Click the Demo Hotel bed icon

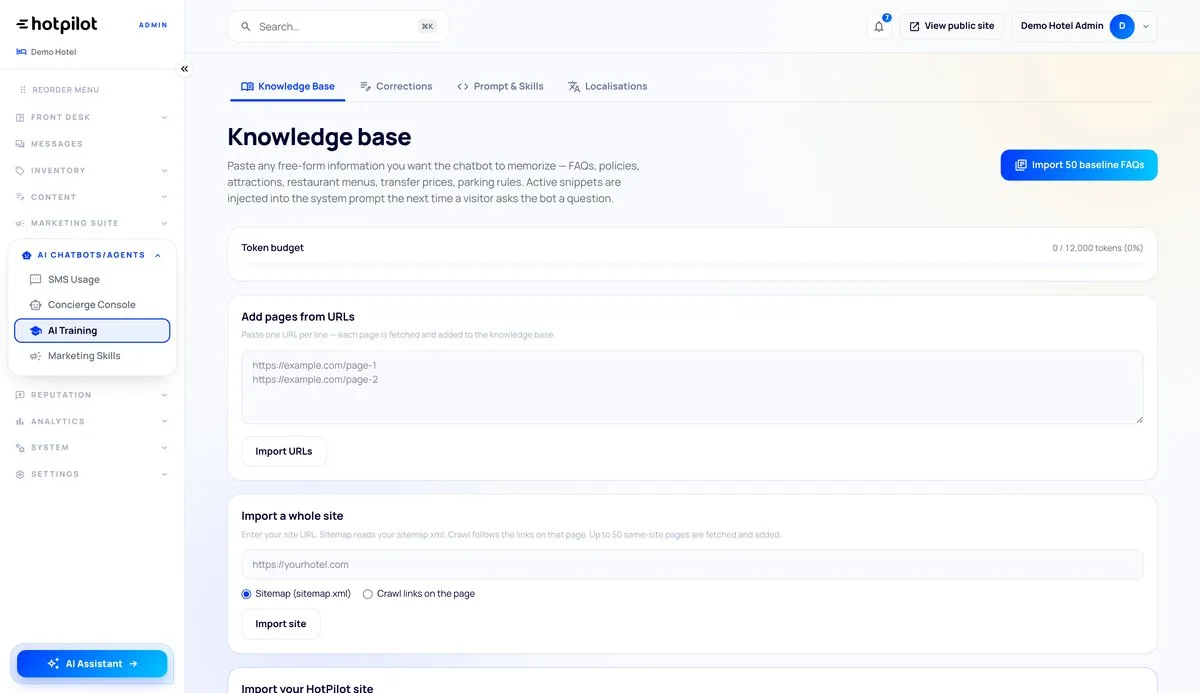[21, 52]
